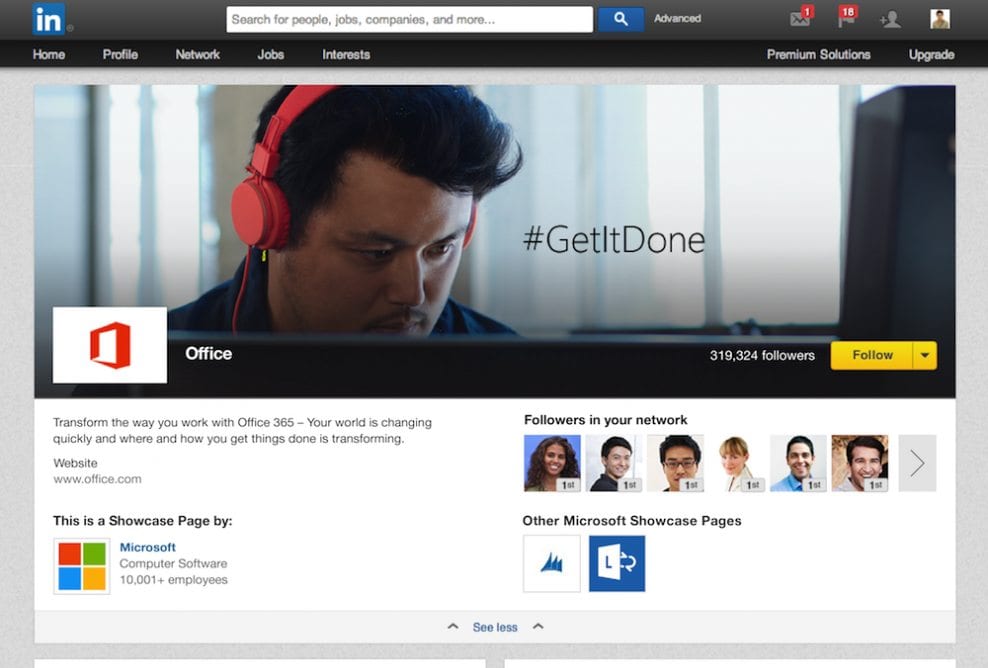Open the Premium Solutions menu
988x668 pixels.
click(819, 55)
